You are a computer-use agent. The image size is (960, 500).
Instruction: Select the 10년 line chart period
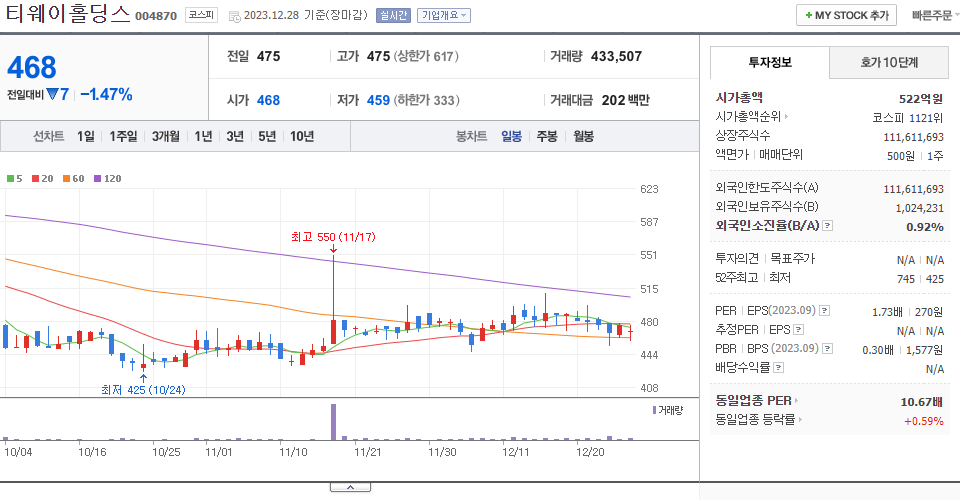coord(302,136)
